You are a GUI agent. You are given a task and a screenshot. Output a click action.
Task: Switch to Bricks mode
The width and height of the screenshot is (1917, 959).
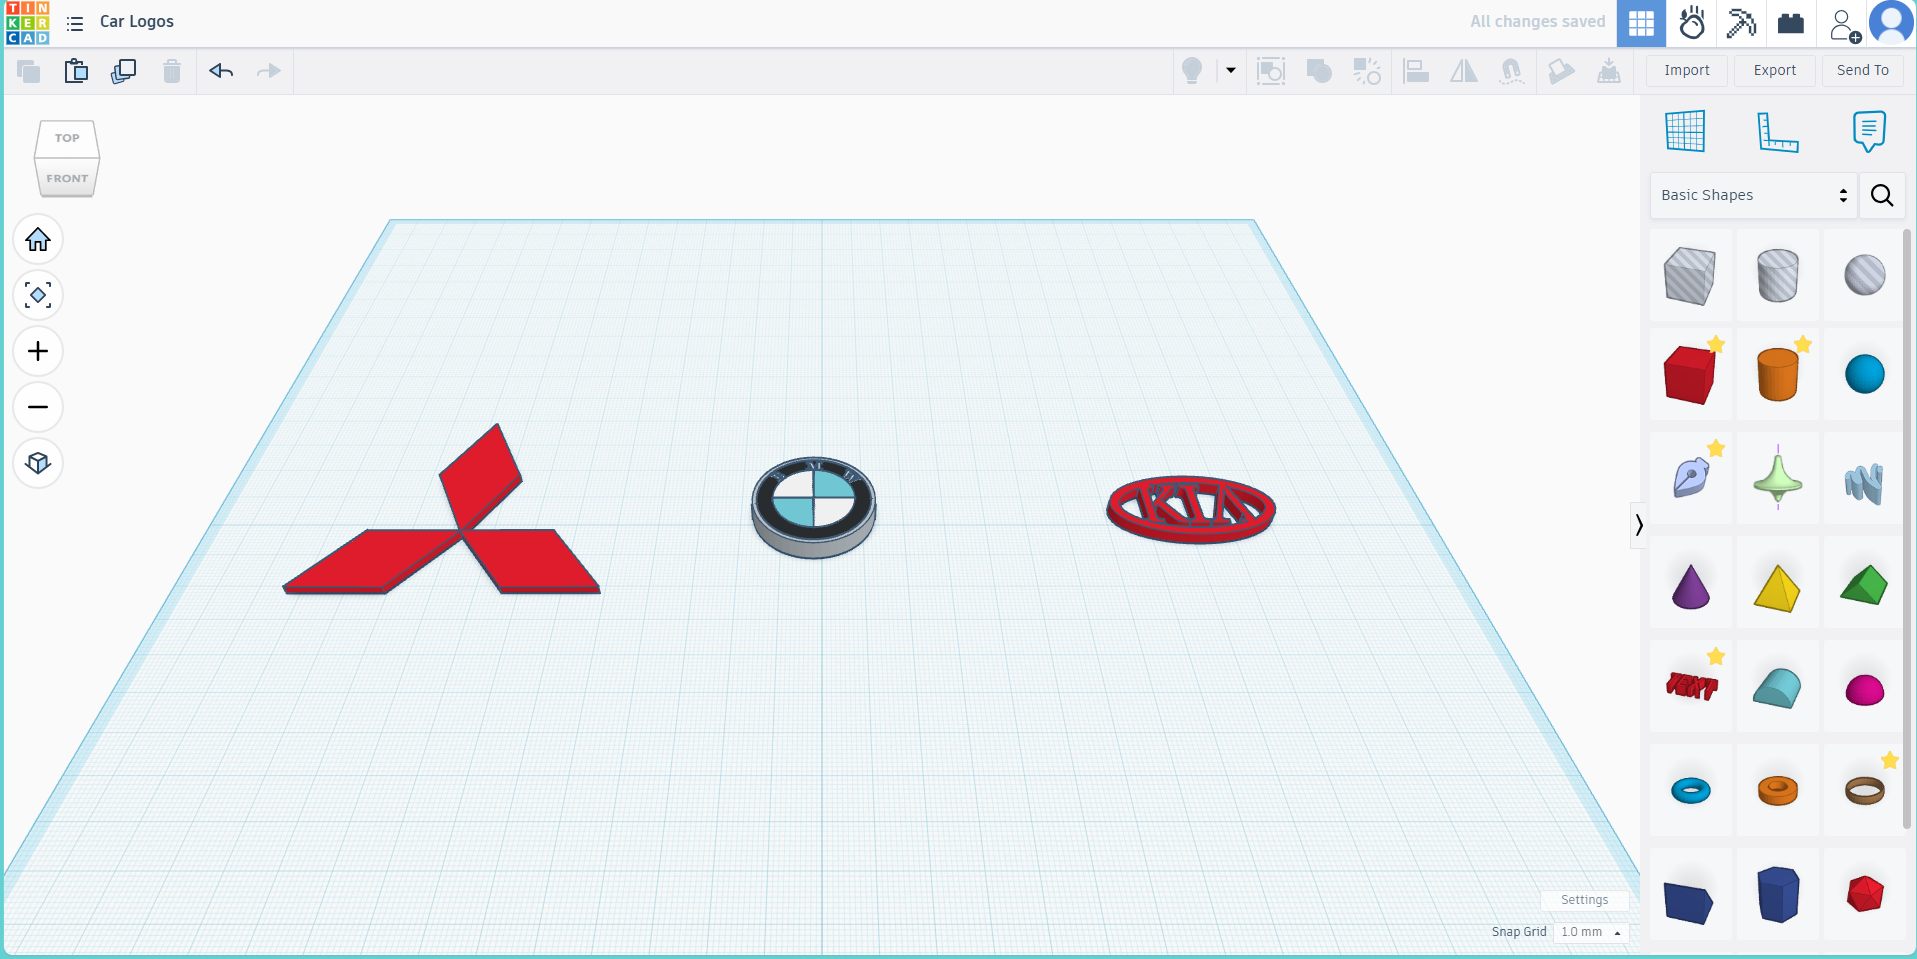point(1791,23)
